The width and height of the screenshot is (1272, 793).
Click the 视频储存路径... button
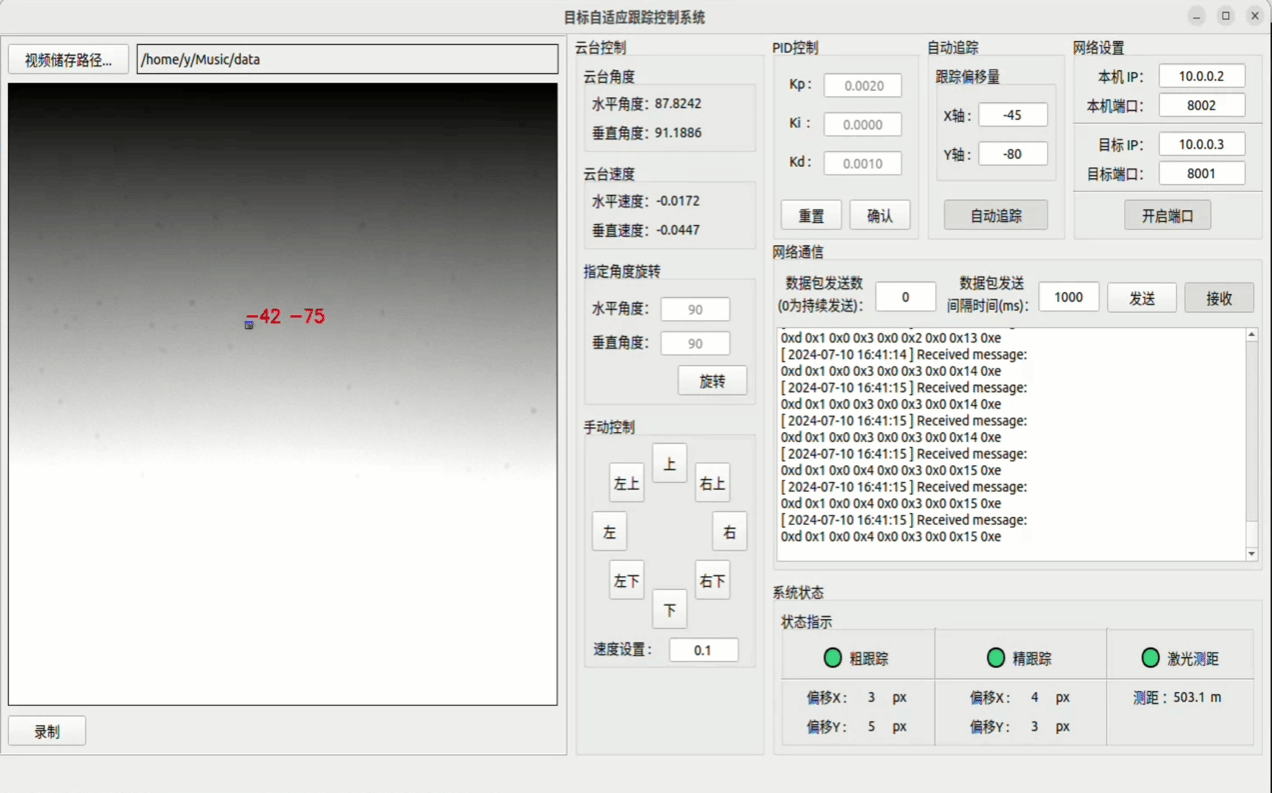pyautogui.click(x=68, y=60)
